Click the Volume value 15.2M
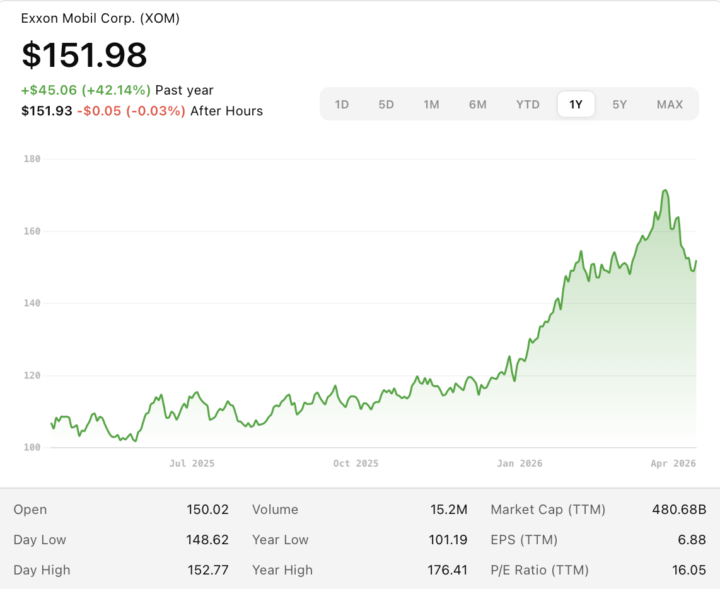The image size is (720, 589). coord(449,510)
